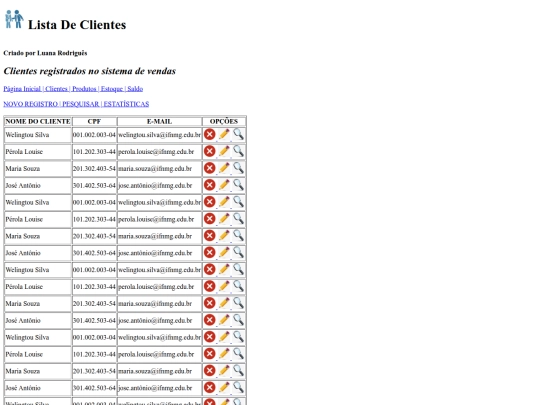
Task: Click Criado por Luana Rodrigués text
Action: [45, 53]
